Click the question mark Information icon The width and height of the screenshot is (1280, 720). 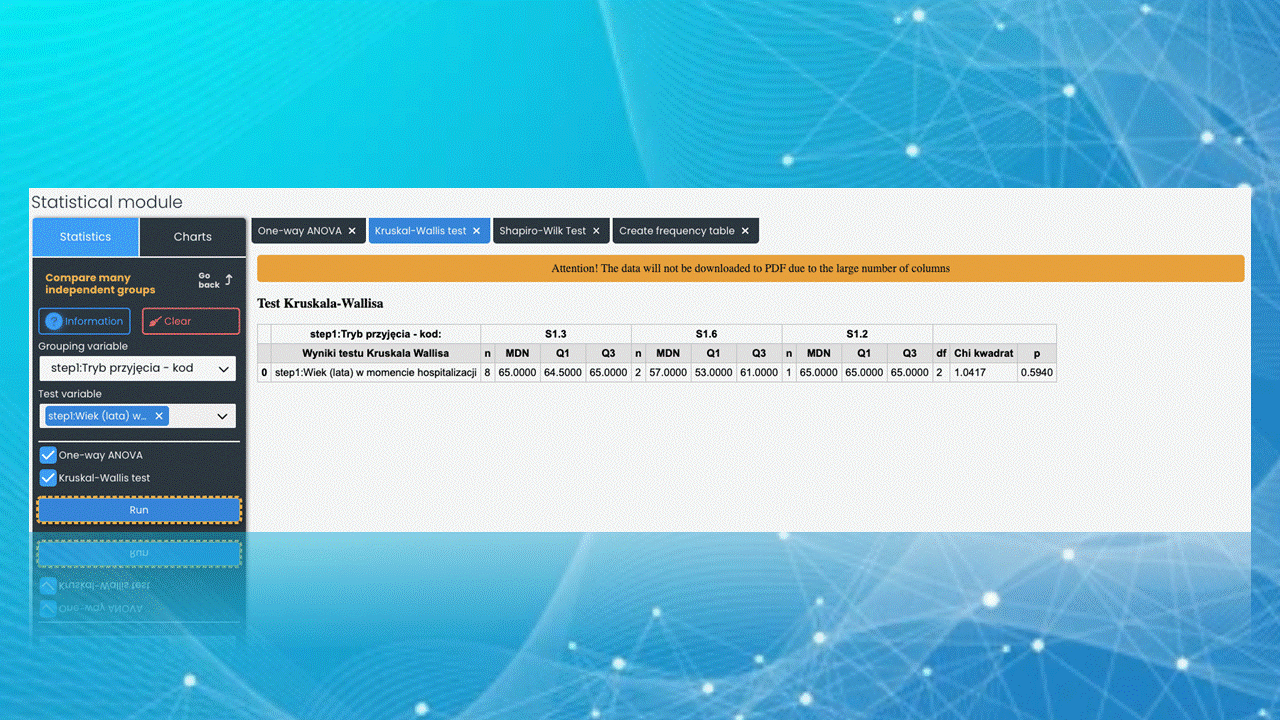(54, 321)
